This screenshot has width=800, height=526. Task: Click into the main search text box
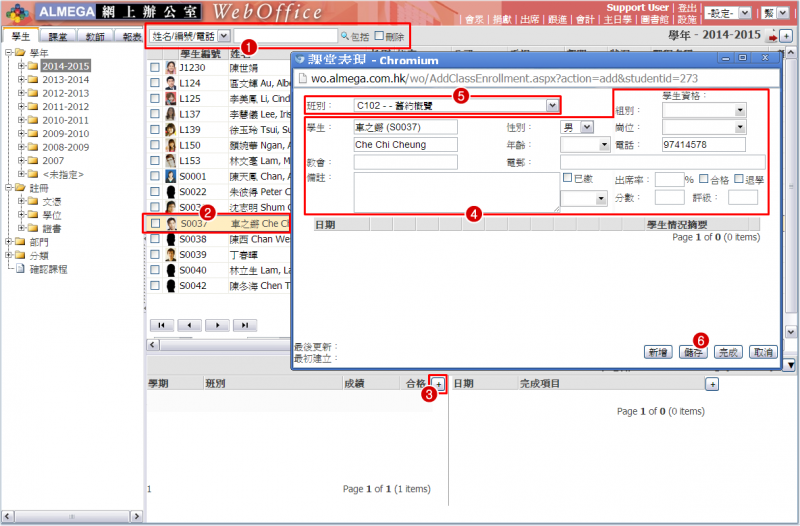pos(286,36)
